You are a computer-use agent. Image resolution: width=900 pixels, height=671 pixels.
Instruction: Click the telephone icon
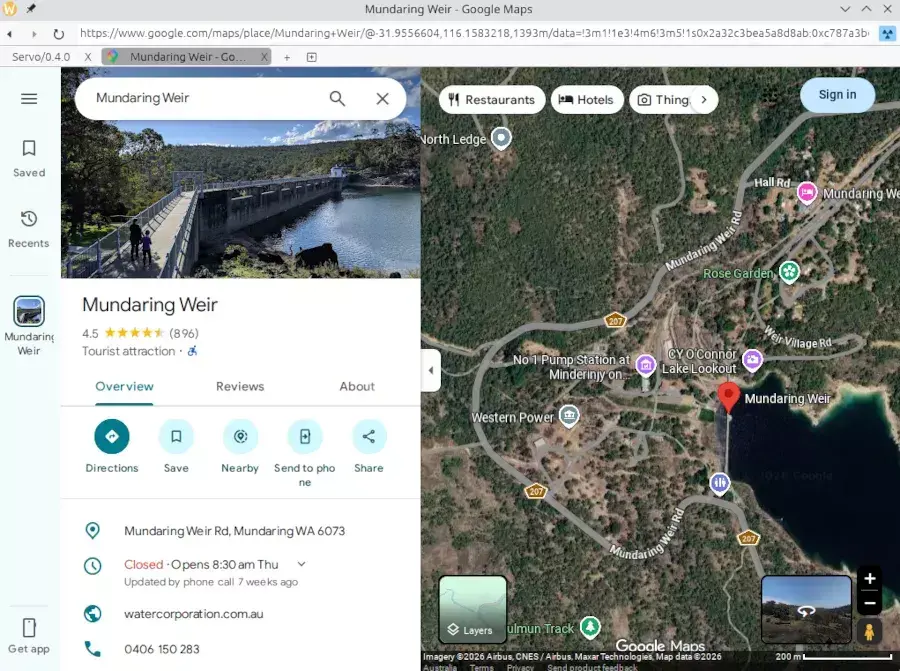pyautogui.click(x=92, y=649)
